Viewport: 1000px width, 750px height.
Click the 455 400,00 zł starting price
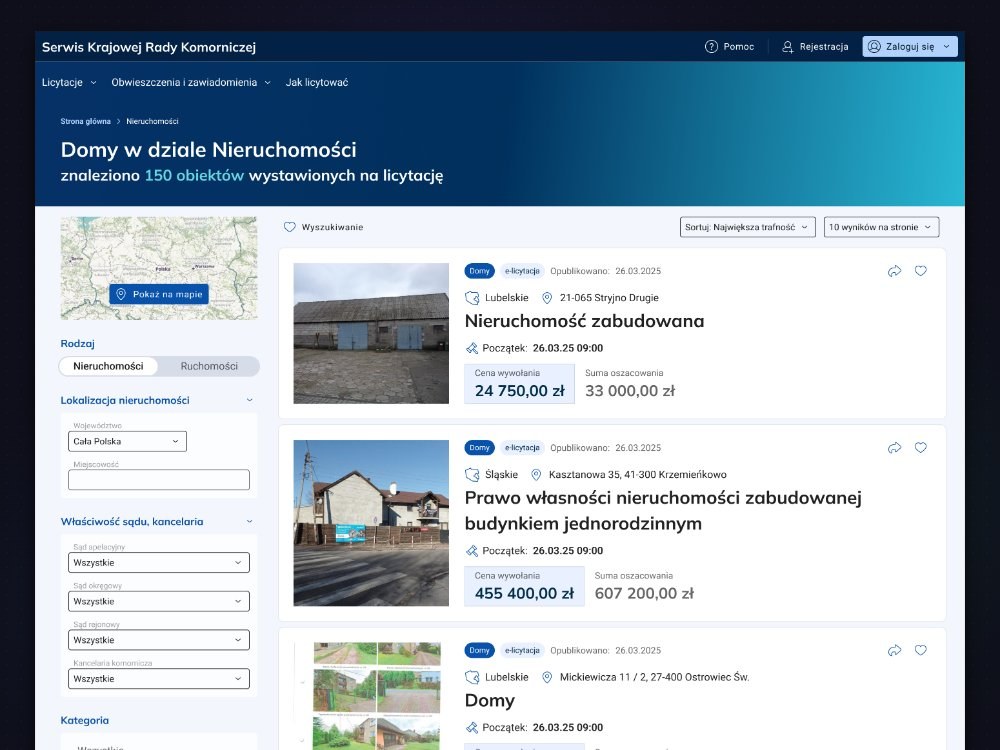point(524,594)
